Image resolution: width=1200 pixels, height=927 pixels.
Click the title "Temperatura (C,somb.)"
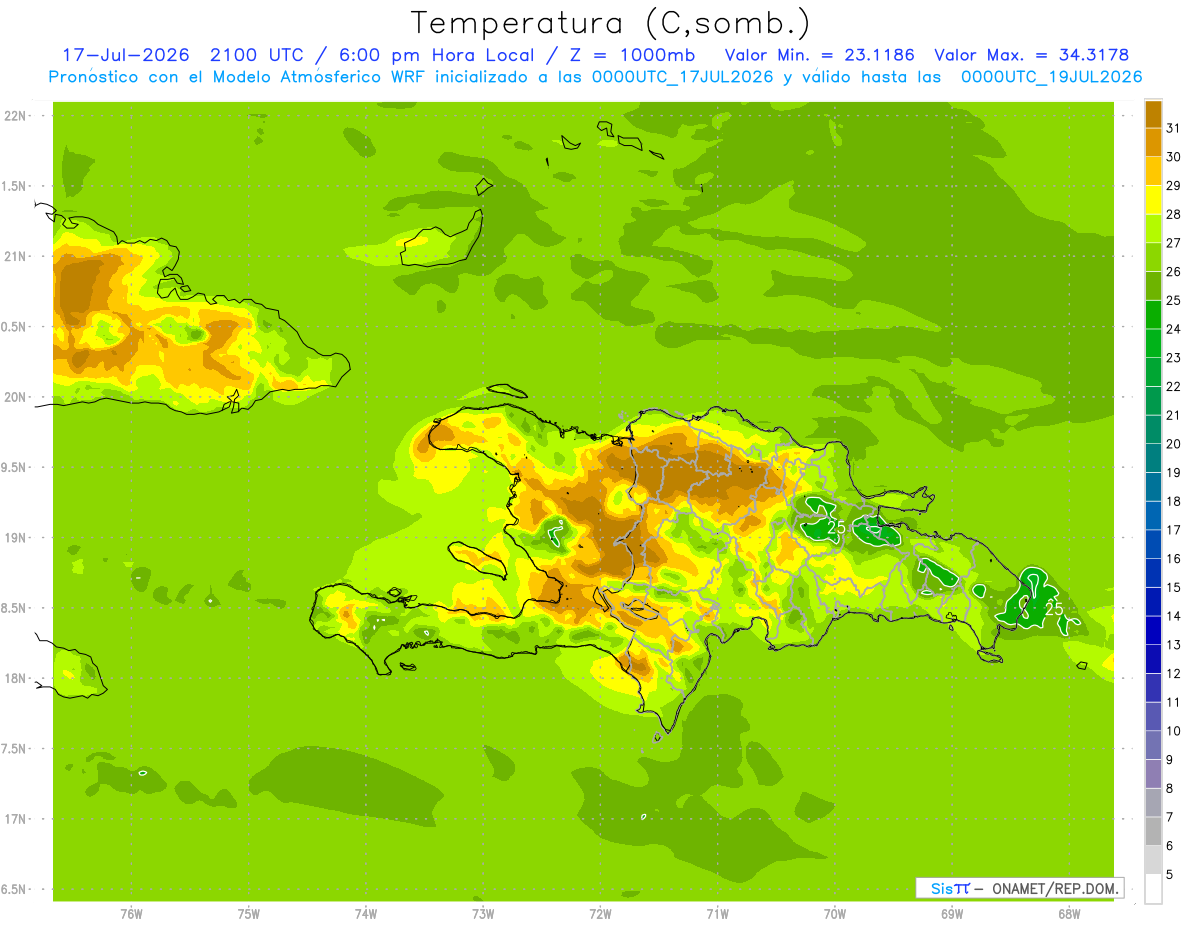coord(610,23)
